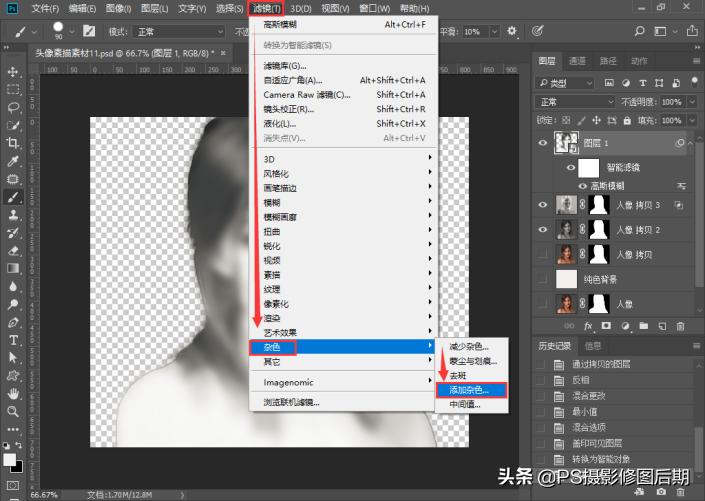The width and height of the screenshot is (705, 501).
Task: Click the zoom level 66.67% field
Action: (45, 495)
